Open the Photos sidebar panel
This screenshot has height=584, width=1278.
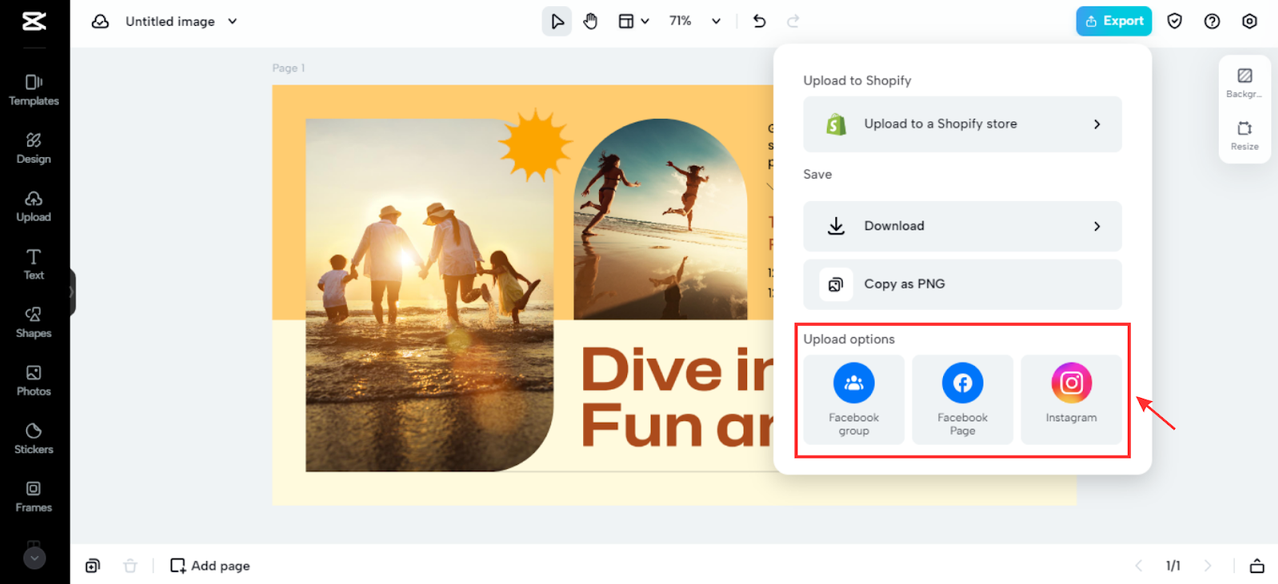point(34,380)
